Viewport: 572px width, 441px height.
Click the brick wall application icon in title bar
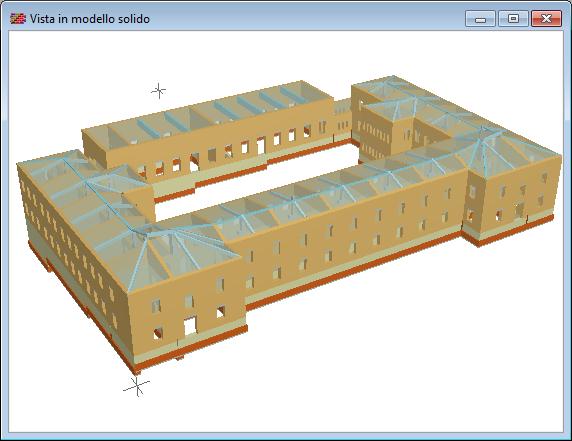18,18
